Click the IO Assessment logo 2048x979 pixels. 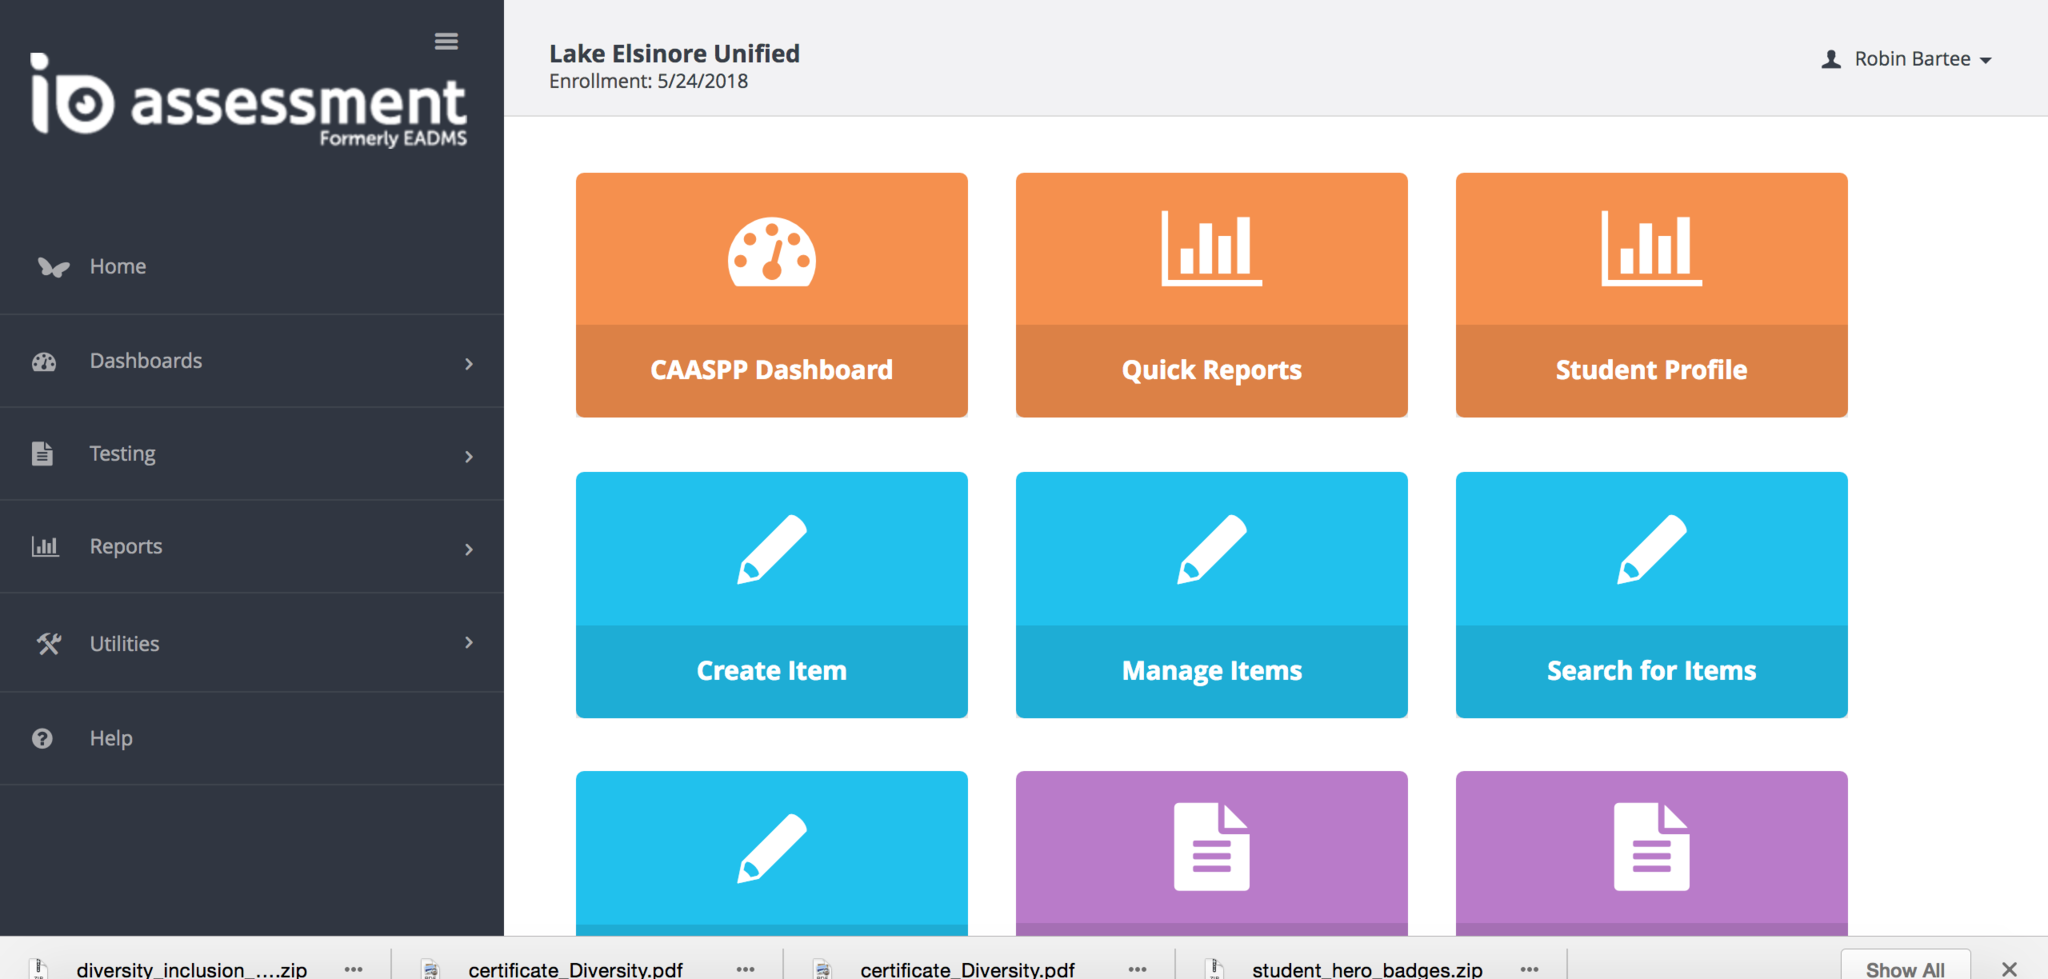[249, 101]
